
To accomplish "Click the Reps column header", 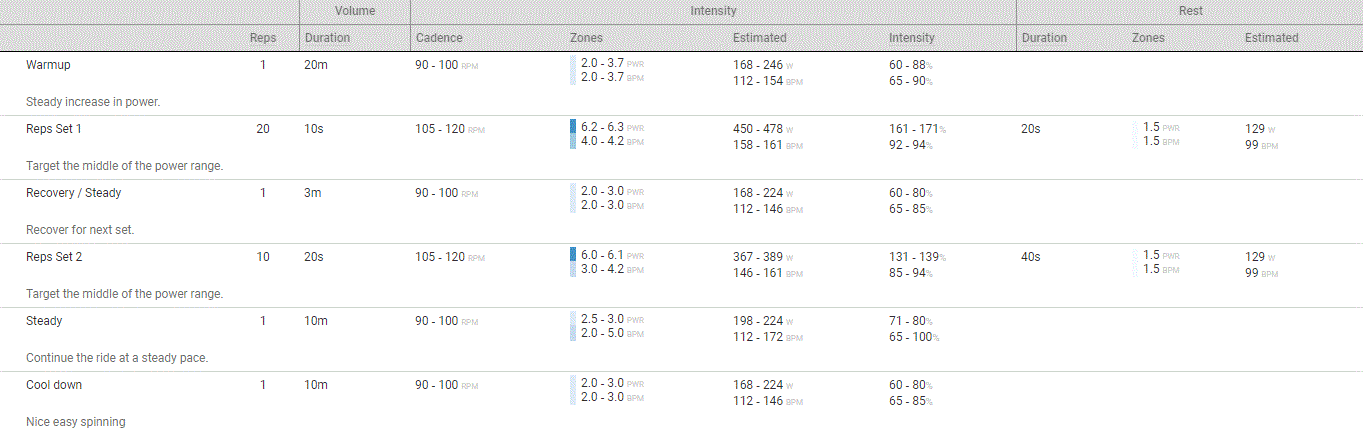I will tap(263, 38).
